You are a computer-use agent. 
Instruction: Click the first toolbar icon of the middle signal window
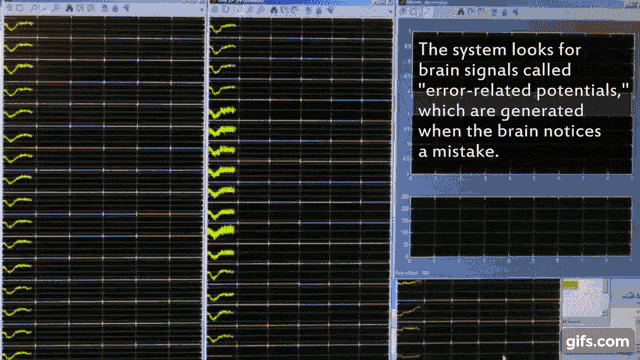click(215, 9)
